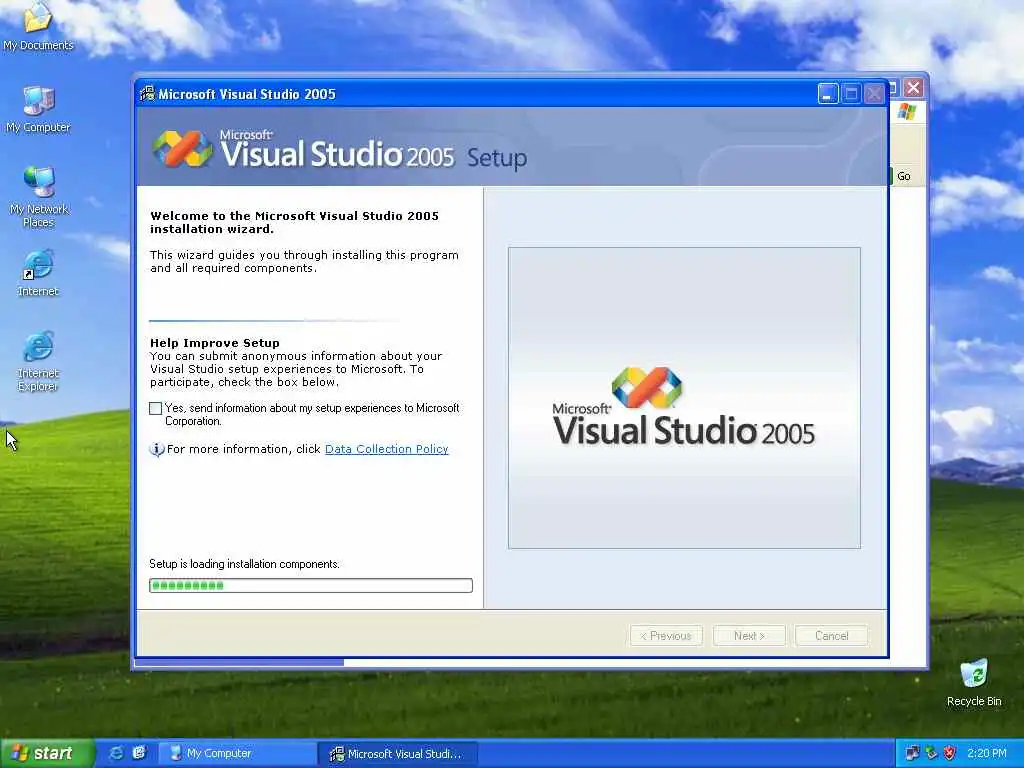Check the send setup experiences checkbox
Image resolution: width=1024 pixels, height=768 pixels.
[x=155, y=409]
